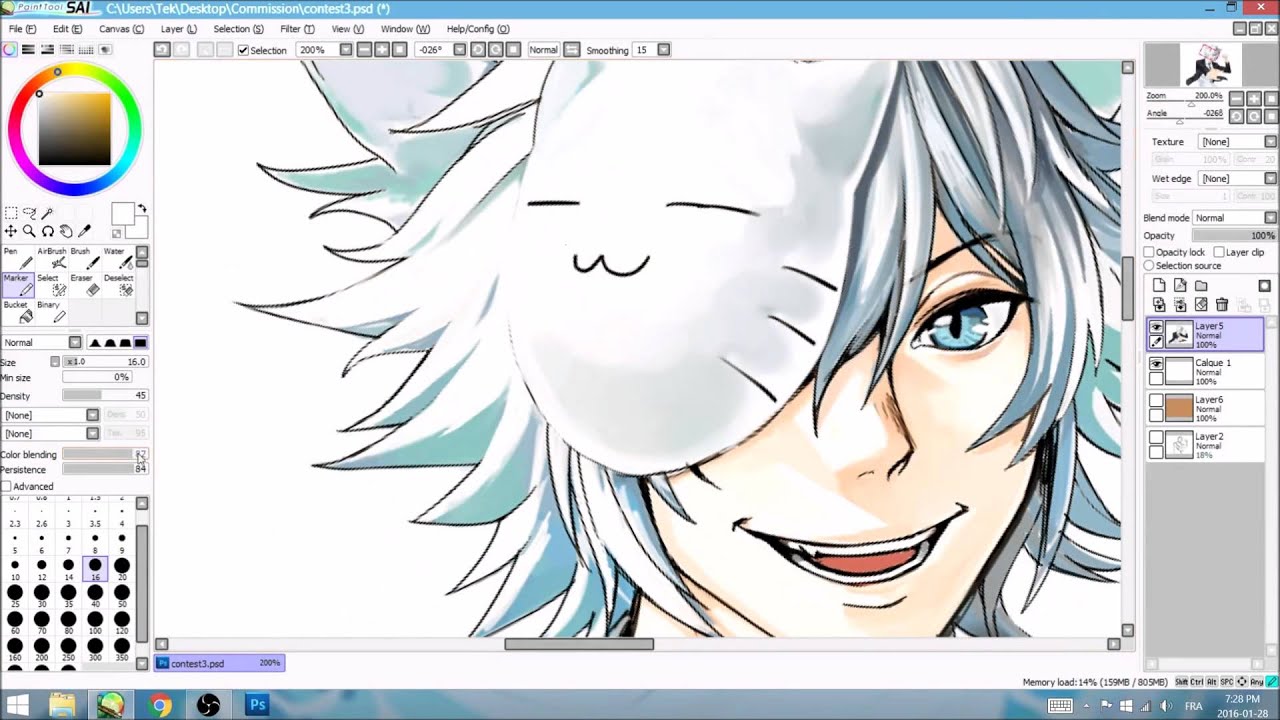
Task: Select the Deselect pen tool
Action: coord(117,284)
